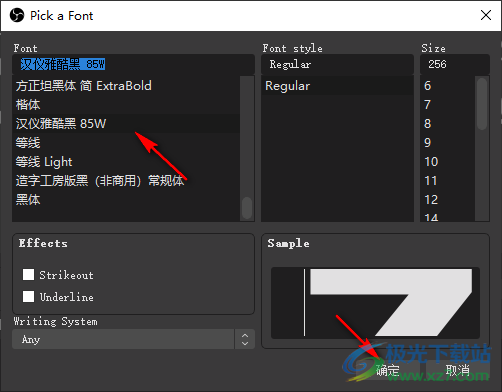Select size 12
Viewport: 502px width, 392px height.
(447, 200)
